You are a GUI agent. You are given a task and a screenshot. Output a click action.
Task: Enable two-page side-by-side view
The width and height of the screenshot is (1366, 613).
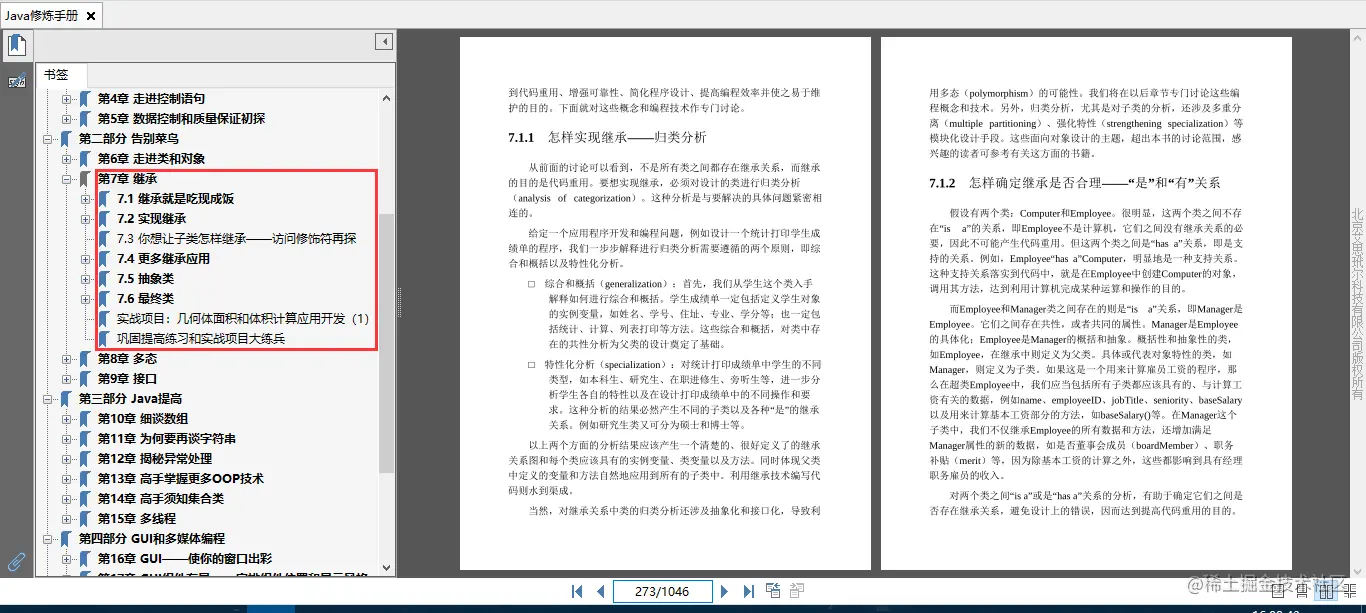coord(1326,591)
